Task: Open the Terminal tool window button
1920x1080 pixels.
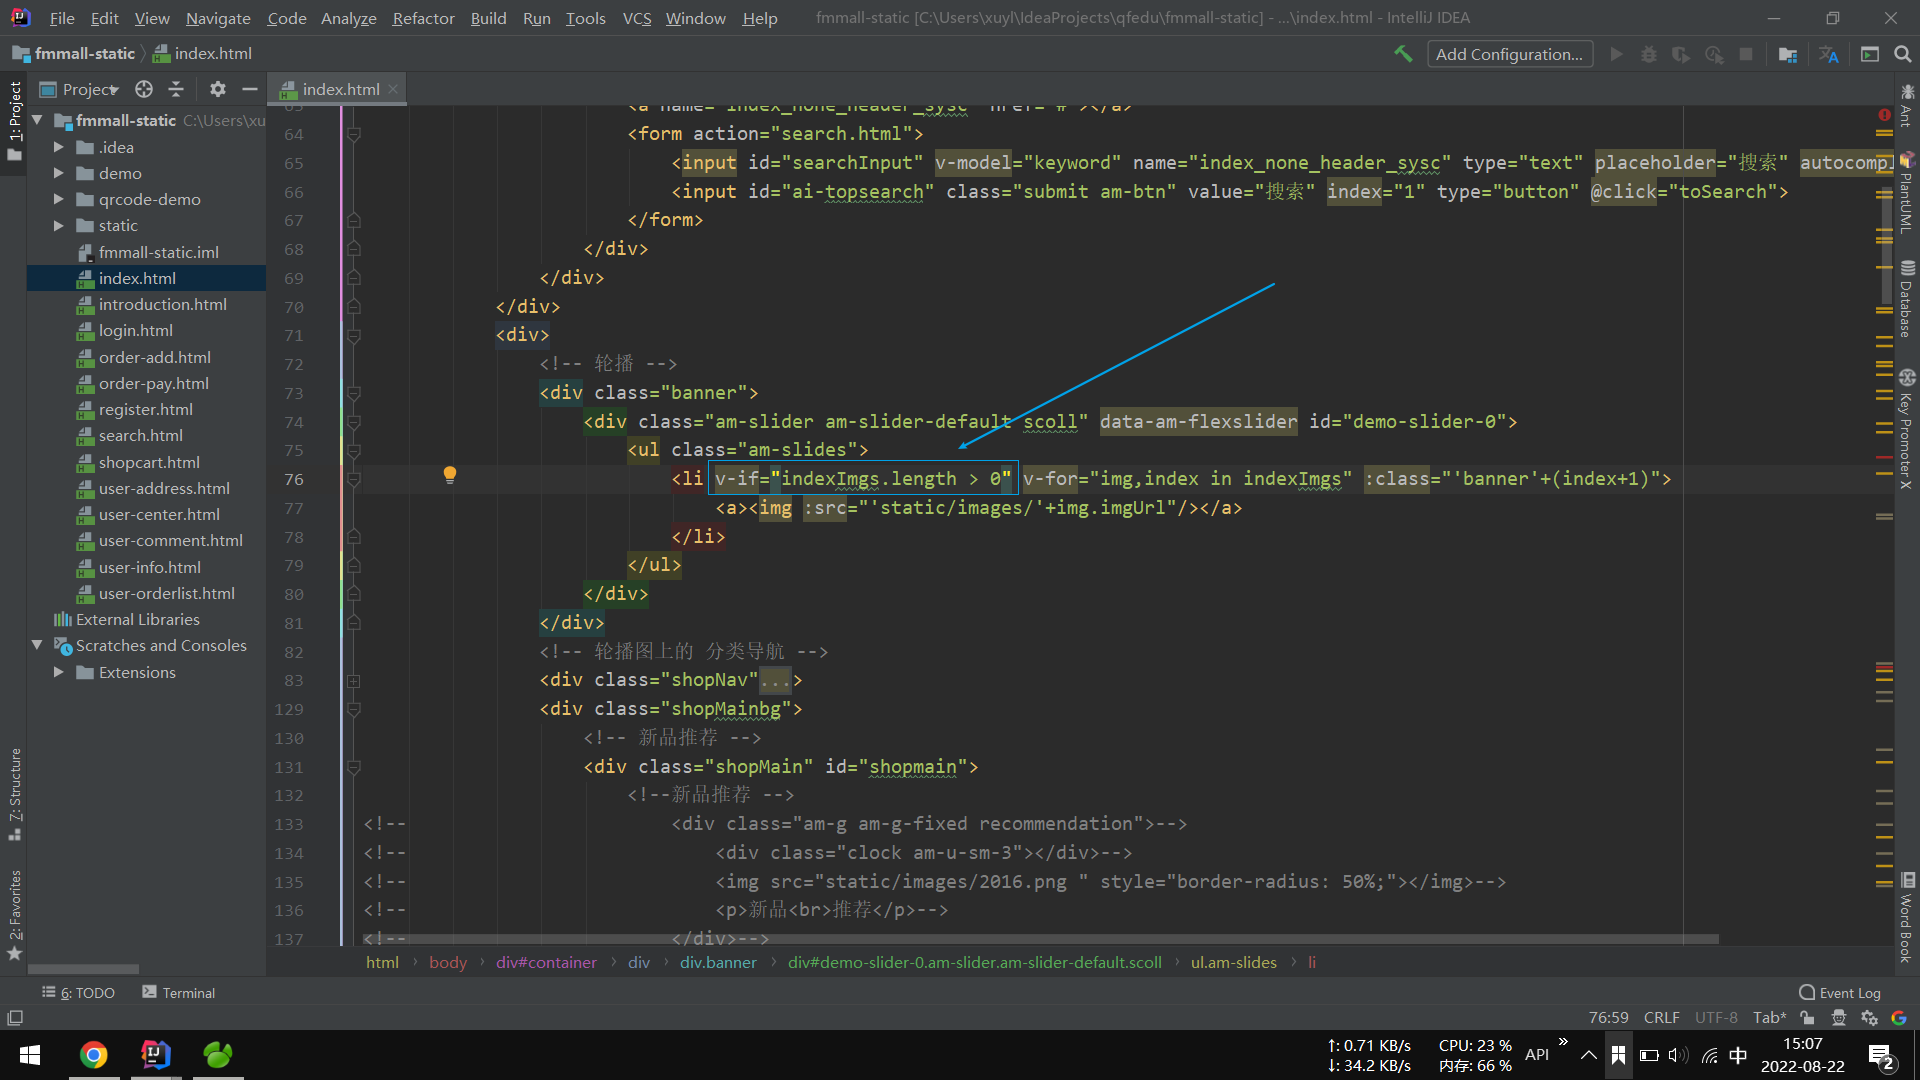Action: [x=179, y=992]
